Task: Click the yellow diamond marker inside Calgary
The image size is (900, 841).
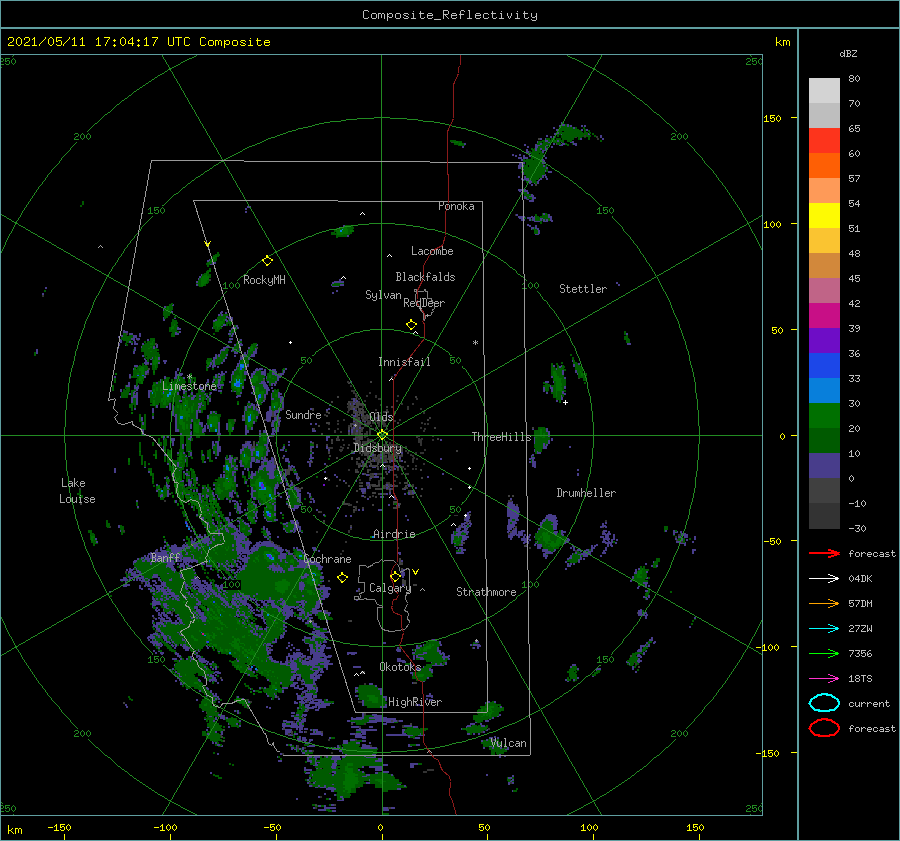Action: (x=395, y=576)
